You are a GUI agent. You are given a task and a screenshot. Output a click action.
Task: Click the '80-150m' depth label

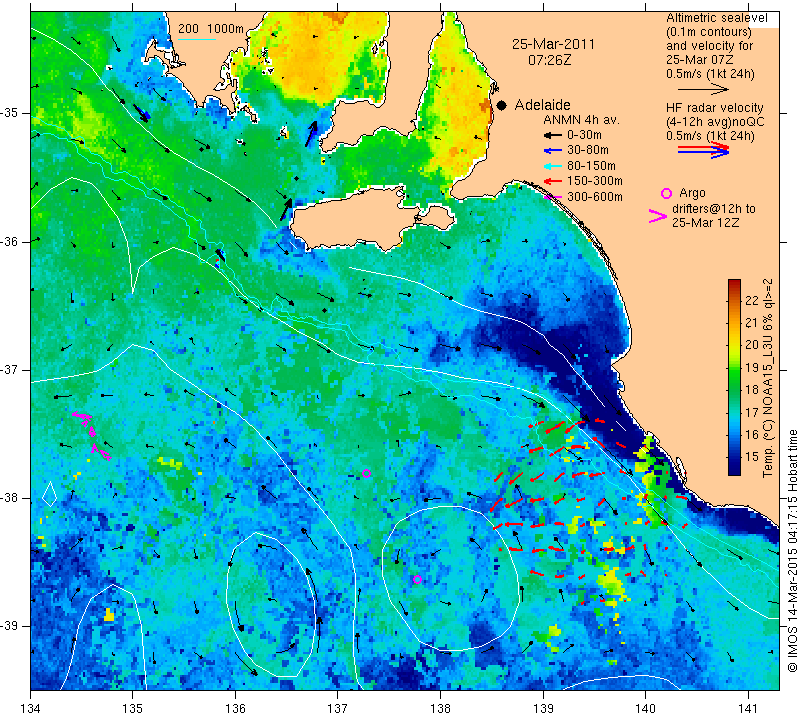click(591, 166)
